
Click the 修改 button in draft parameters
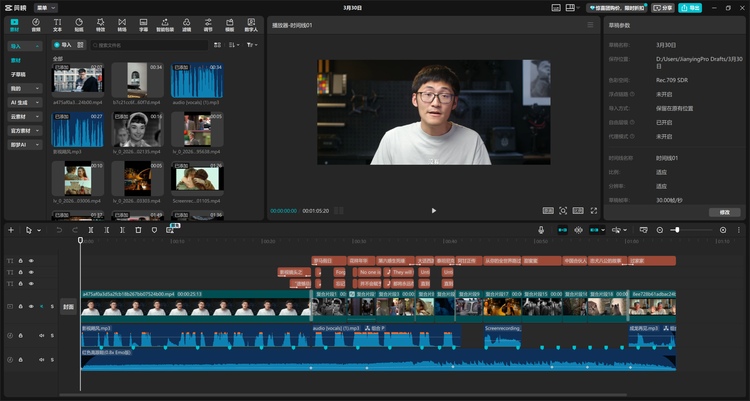tap(725, 212)
